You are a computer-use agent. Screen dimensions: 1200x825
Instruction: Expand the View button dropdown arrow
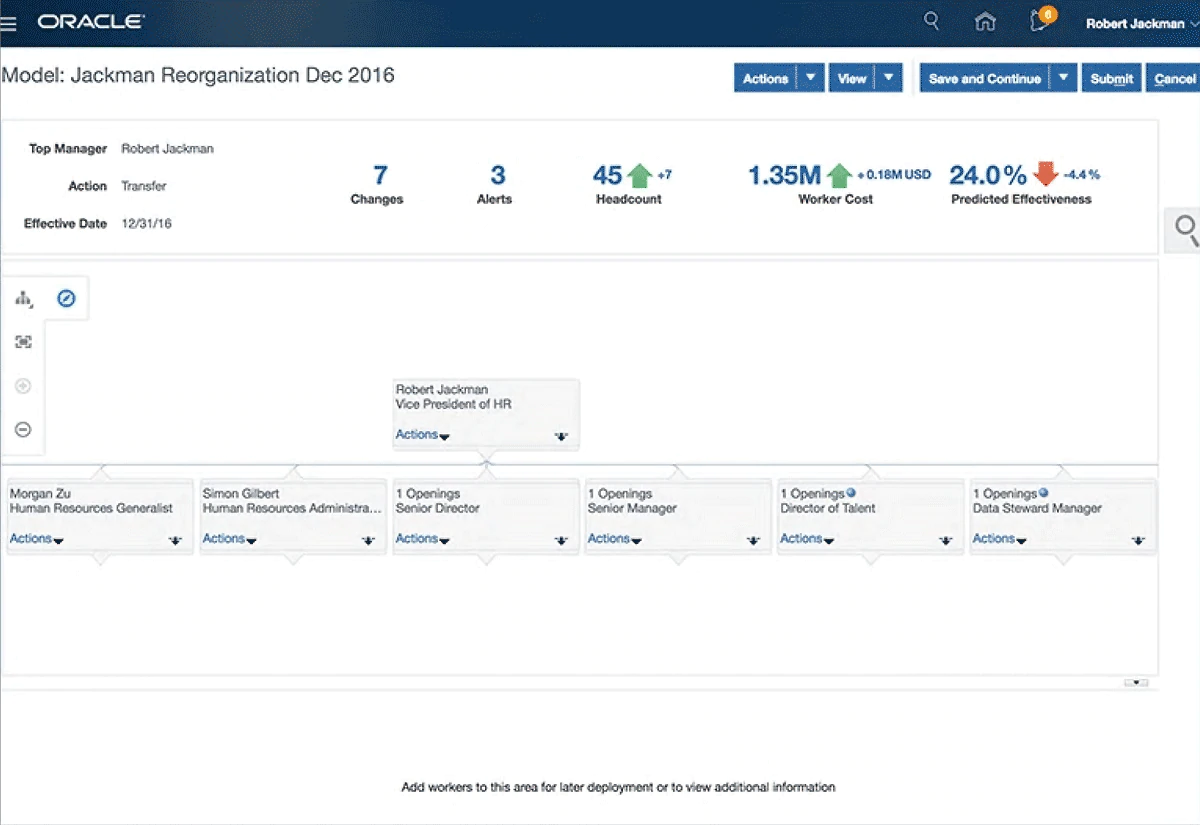[888, 79]
